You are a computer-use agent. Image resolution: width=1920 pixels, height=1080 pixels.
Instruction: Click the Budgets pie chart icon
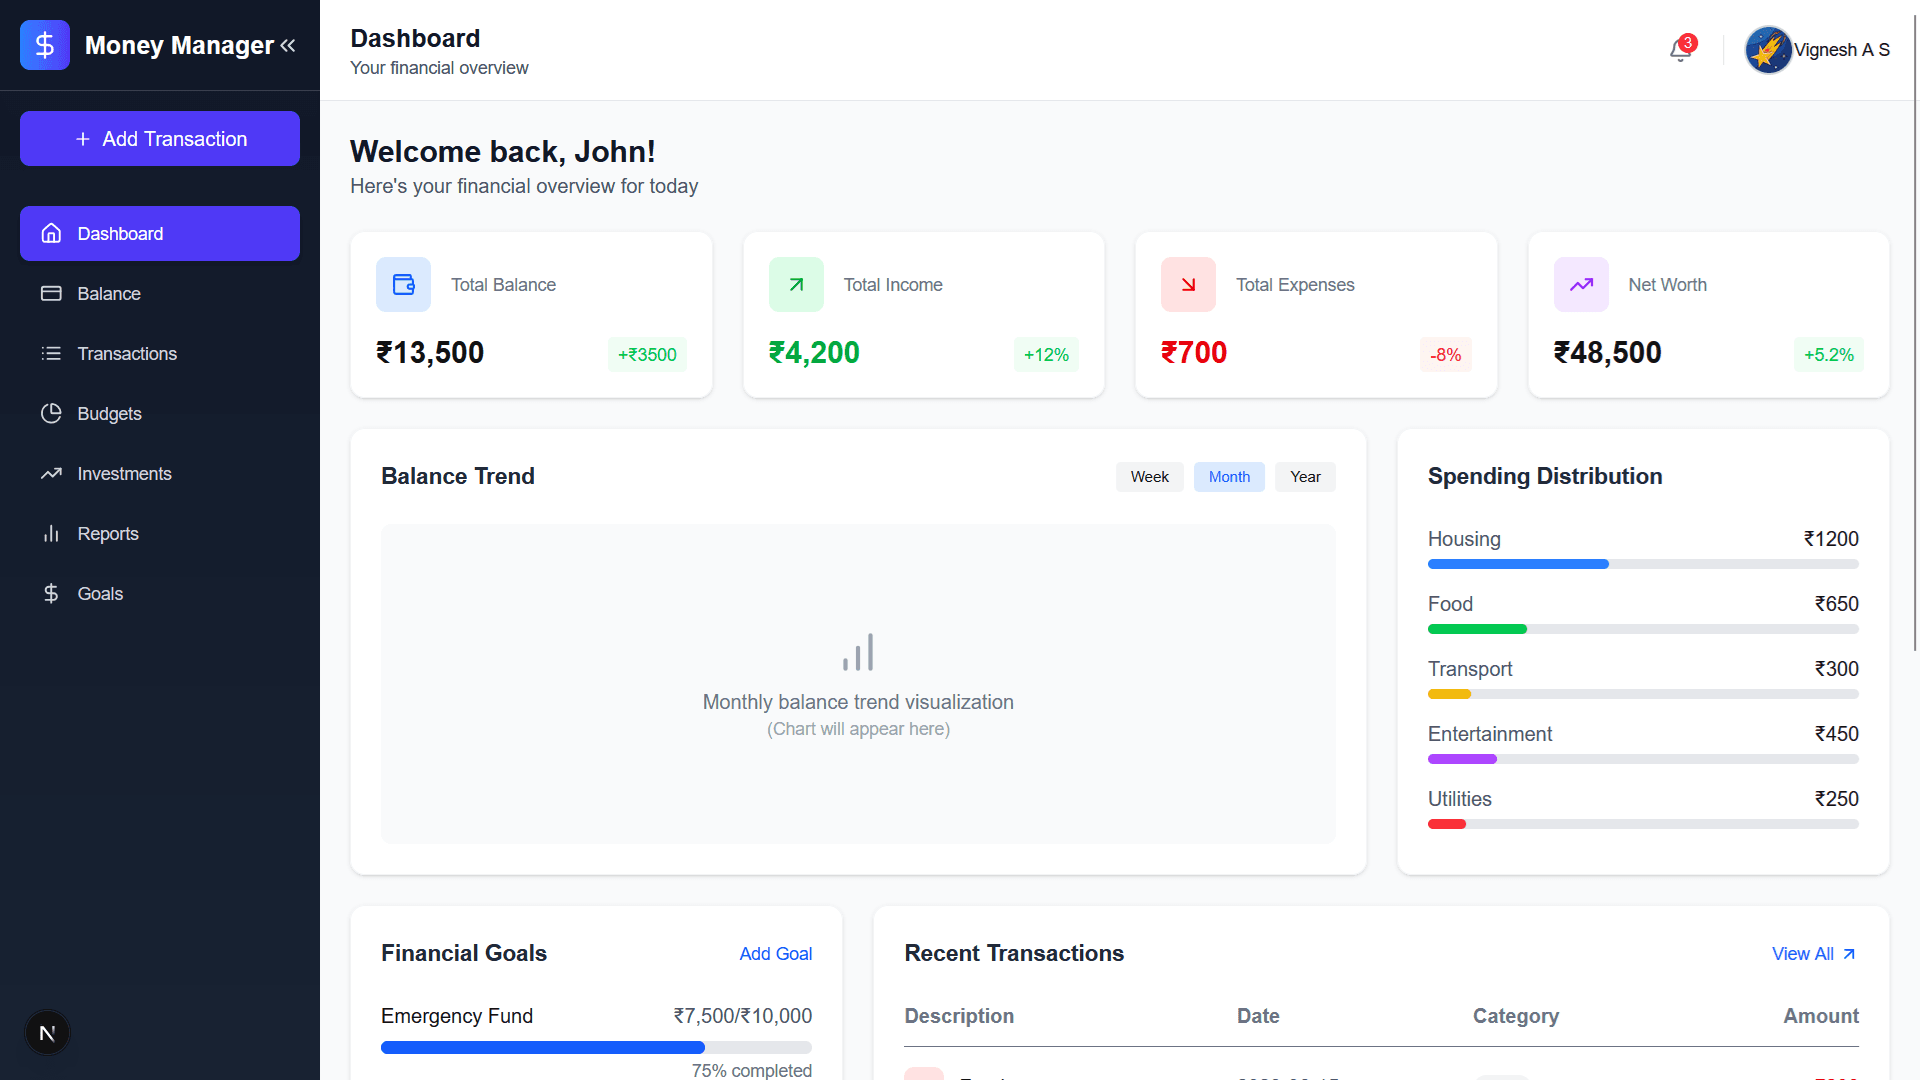(x=52, y=413)
